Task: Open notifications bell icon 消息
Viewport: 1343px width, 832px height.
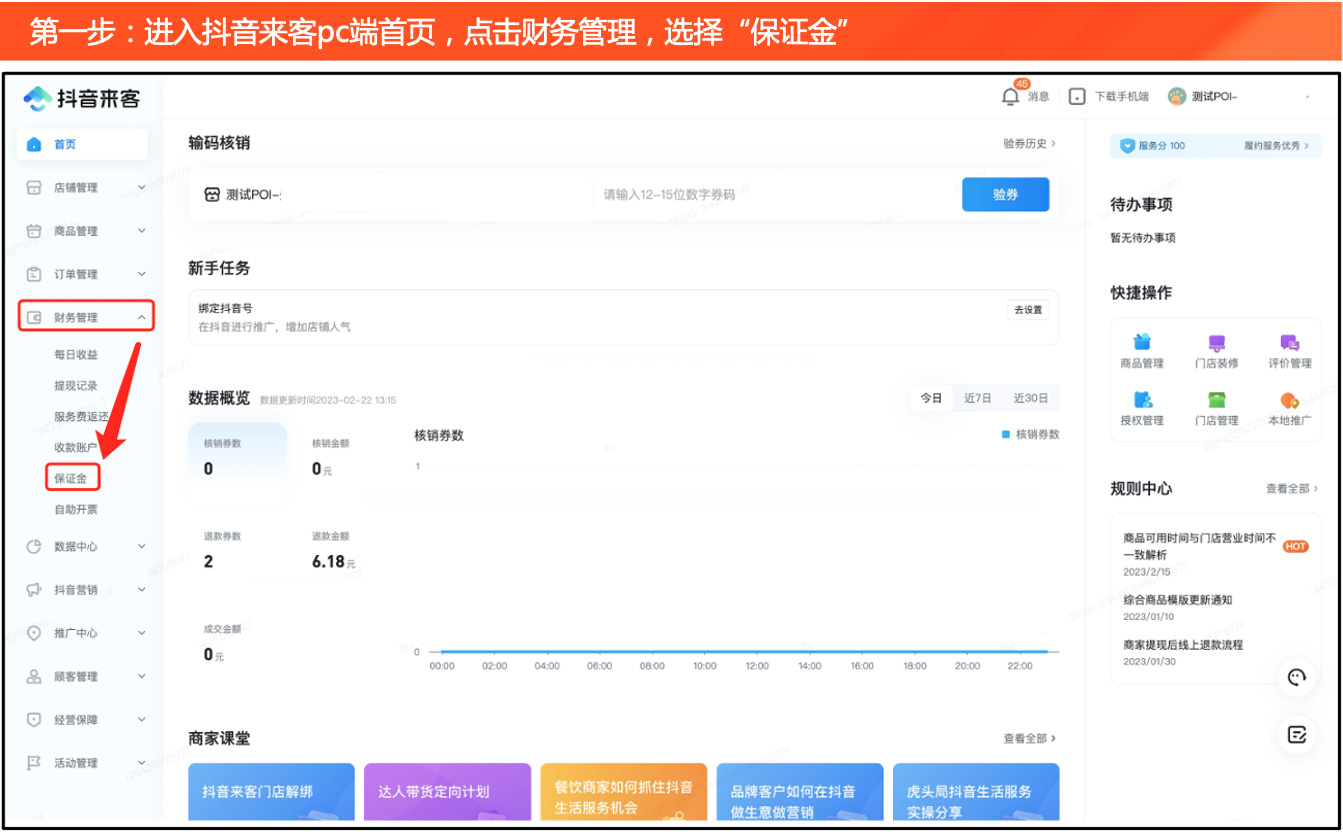Action: click(x=1011, y=96)
